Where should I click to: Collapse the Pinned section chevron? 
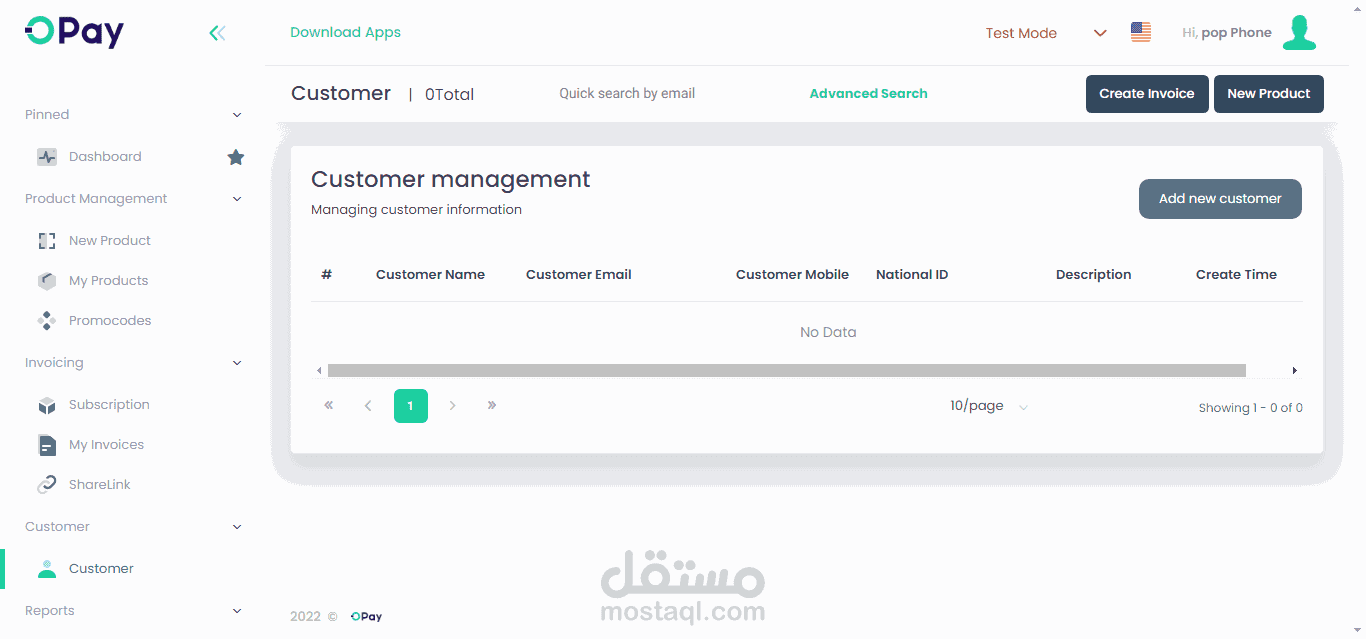[x=237, y=115]
